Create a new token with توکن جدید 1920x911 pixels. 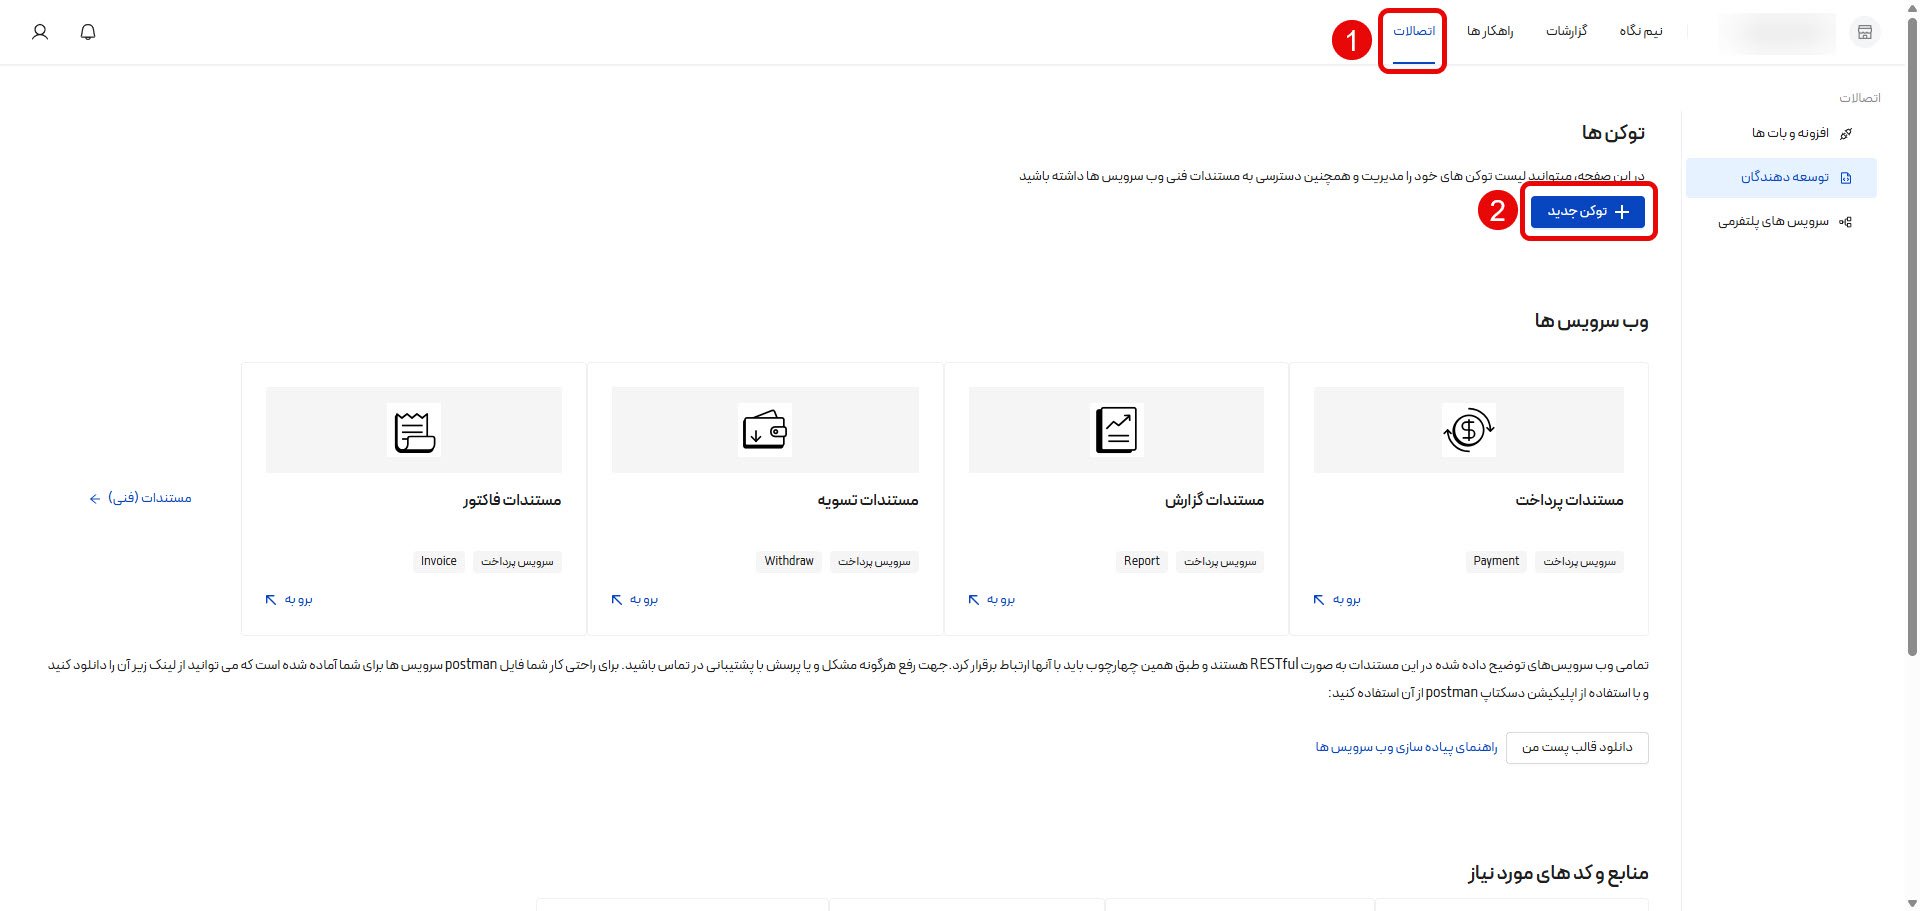(x=1588, y=211)
